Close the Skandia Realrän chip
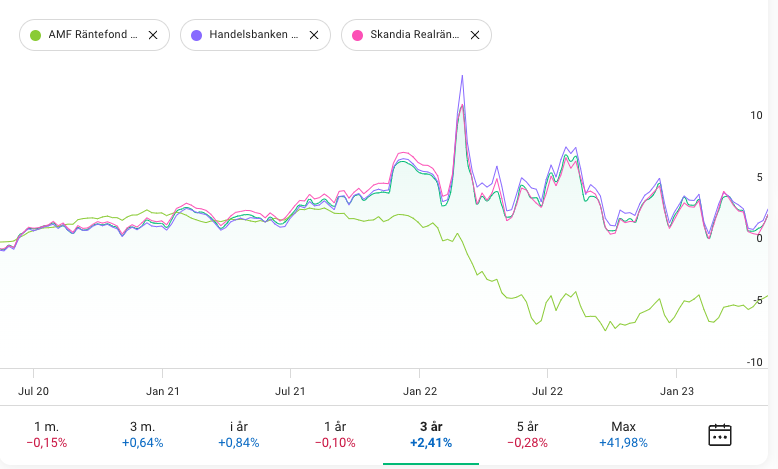 (x=475, y=35)
